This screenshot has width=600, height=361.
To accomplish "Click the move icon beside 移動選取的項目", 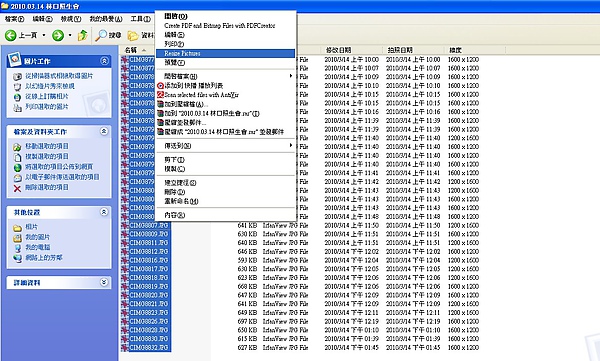I will [x=17, y=147].
